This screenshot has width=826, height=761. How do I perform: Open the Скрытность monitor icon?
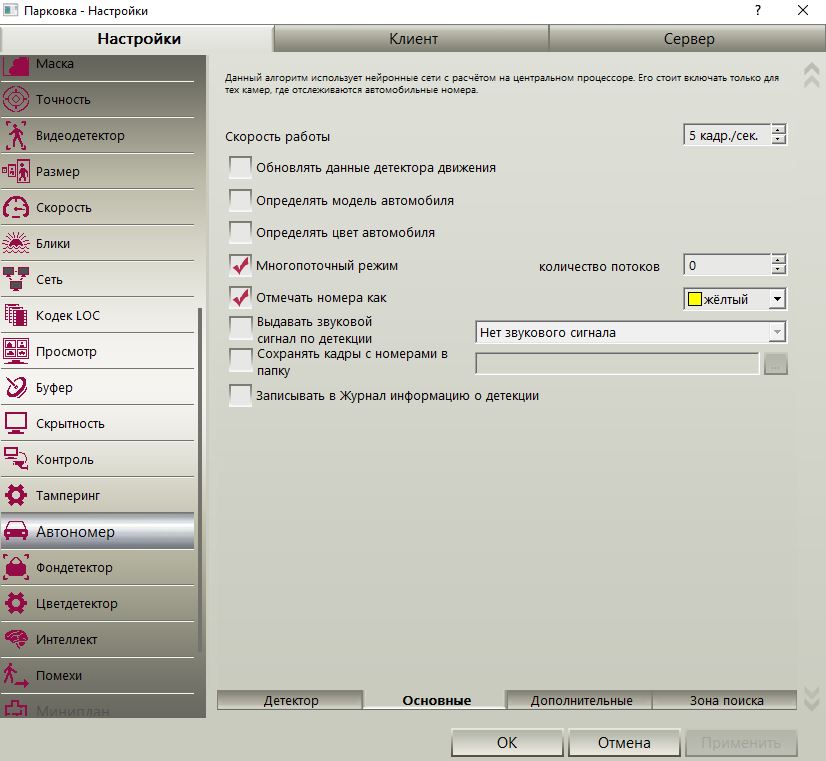point(16,423)
